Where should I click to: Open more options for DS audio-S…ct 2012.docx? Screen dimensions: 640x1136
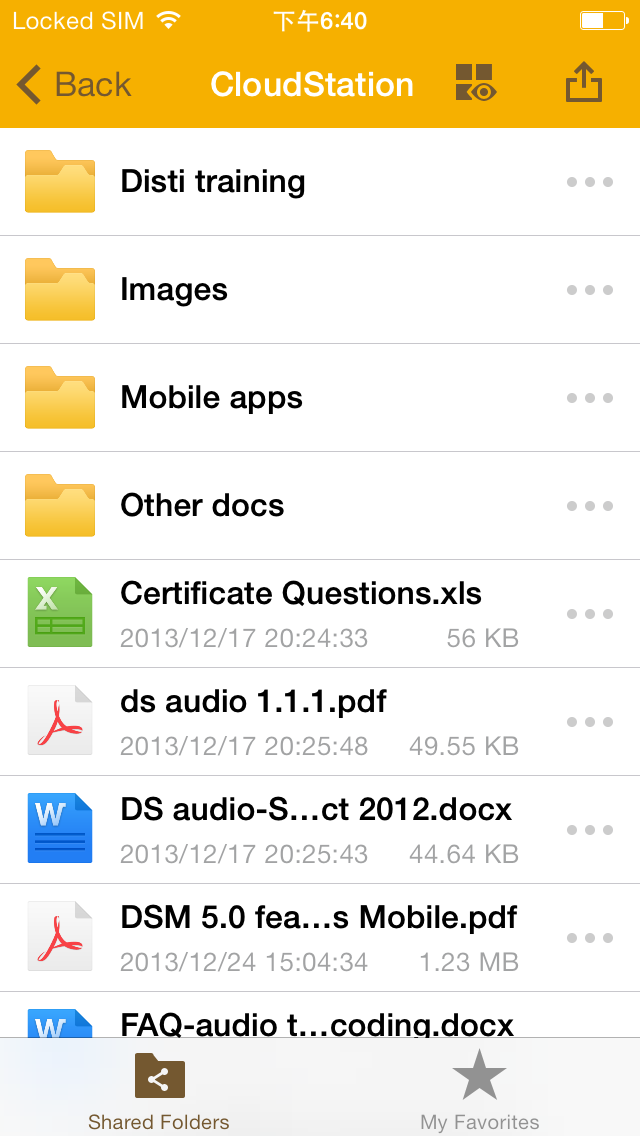click(590, 830)
